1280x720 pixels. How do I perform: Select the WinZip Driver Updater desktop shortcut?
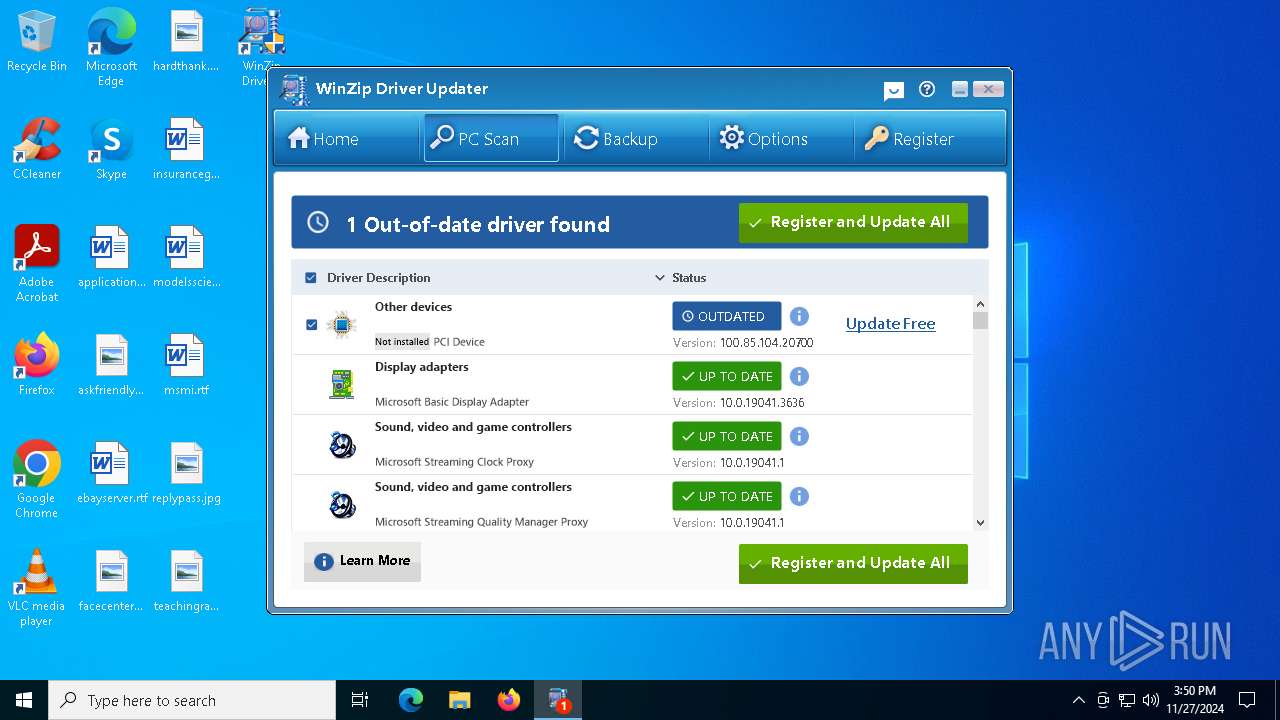click(261, 48)
